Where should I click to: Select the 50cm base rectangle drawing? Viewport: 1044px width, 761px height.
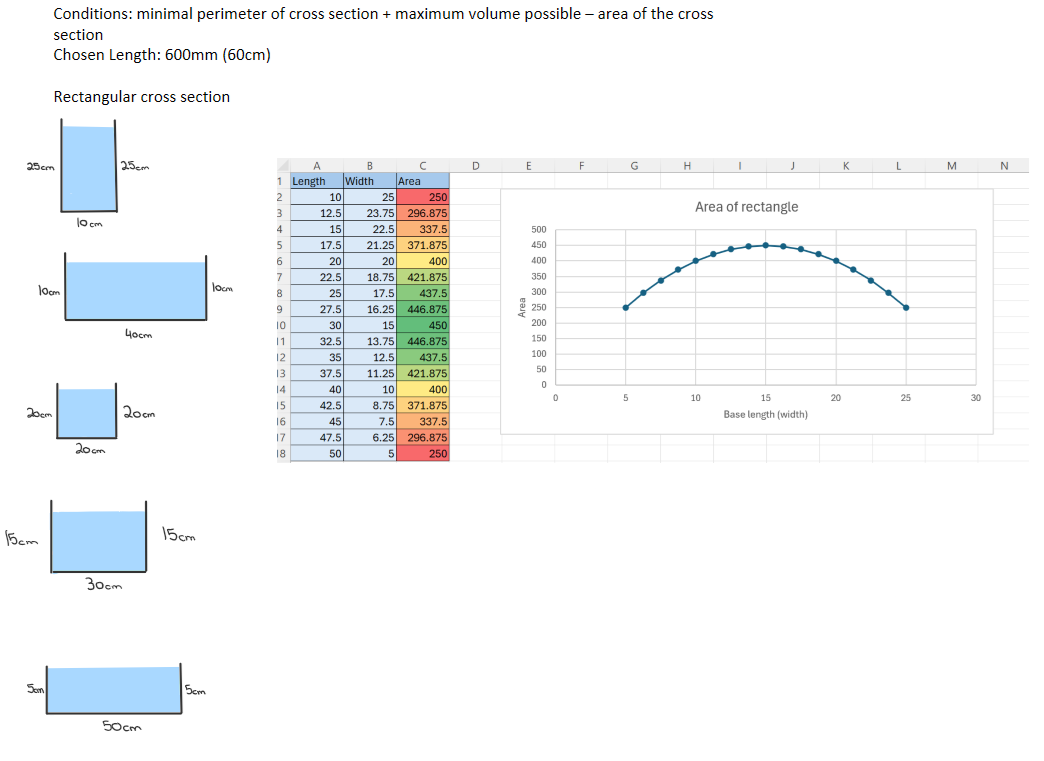click(x=114, y=689)
